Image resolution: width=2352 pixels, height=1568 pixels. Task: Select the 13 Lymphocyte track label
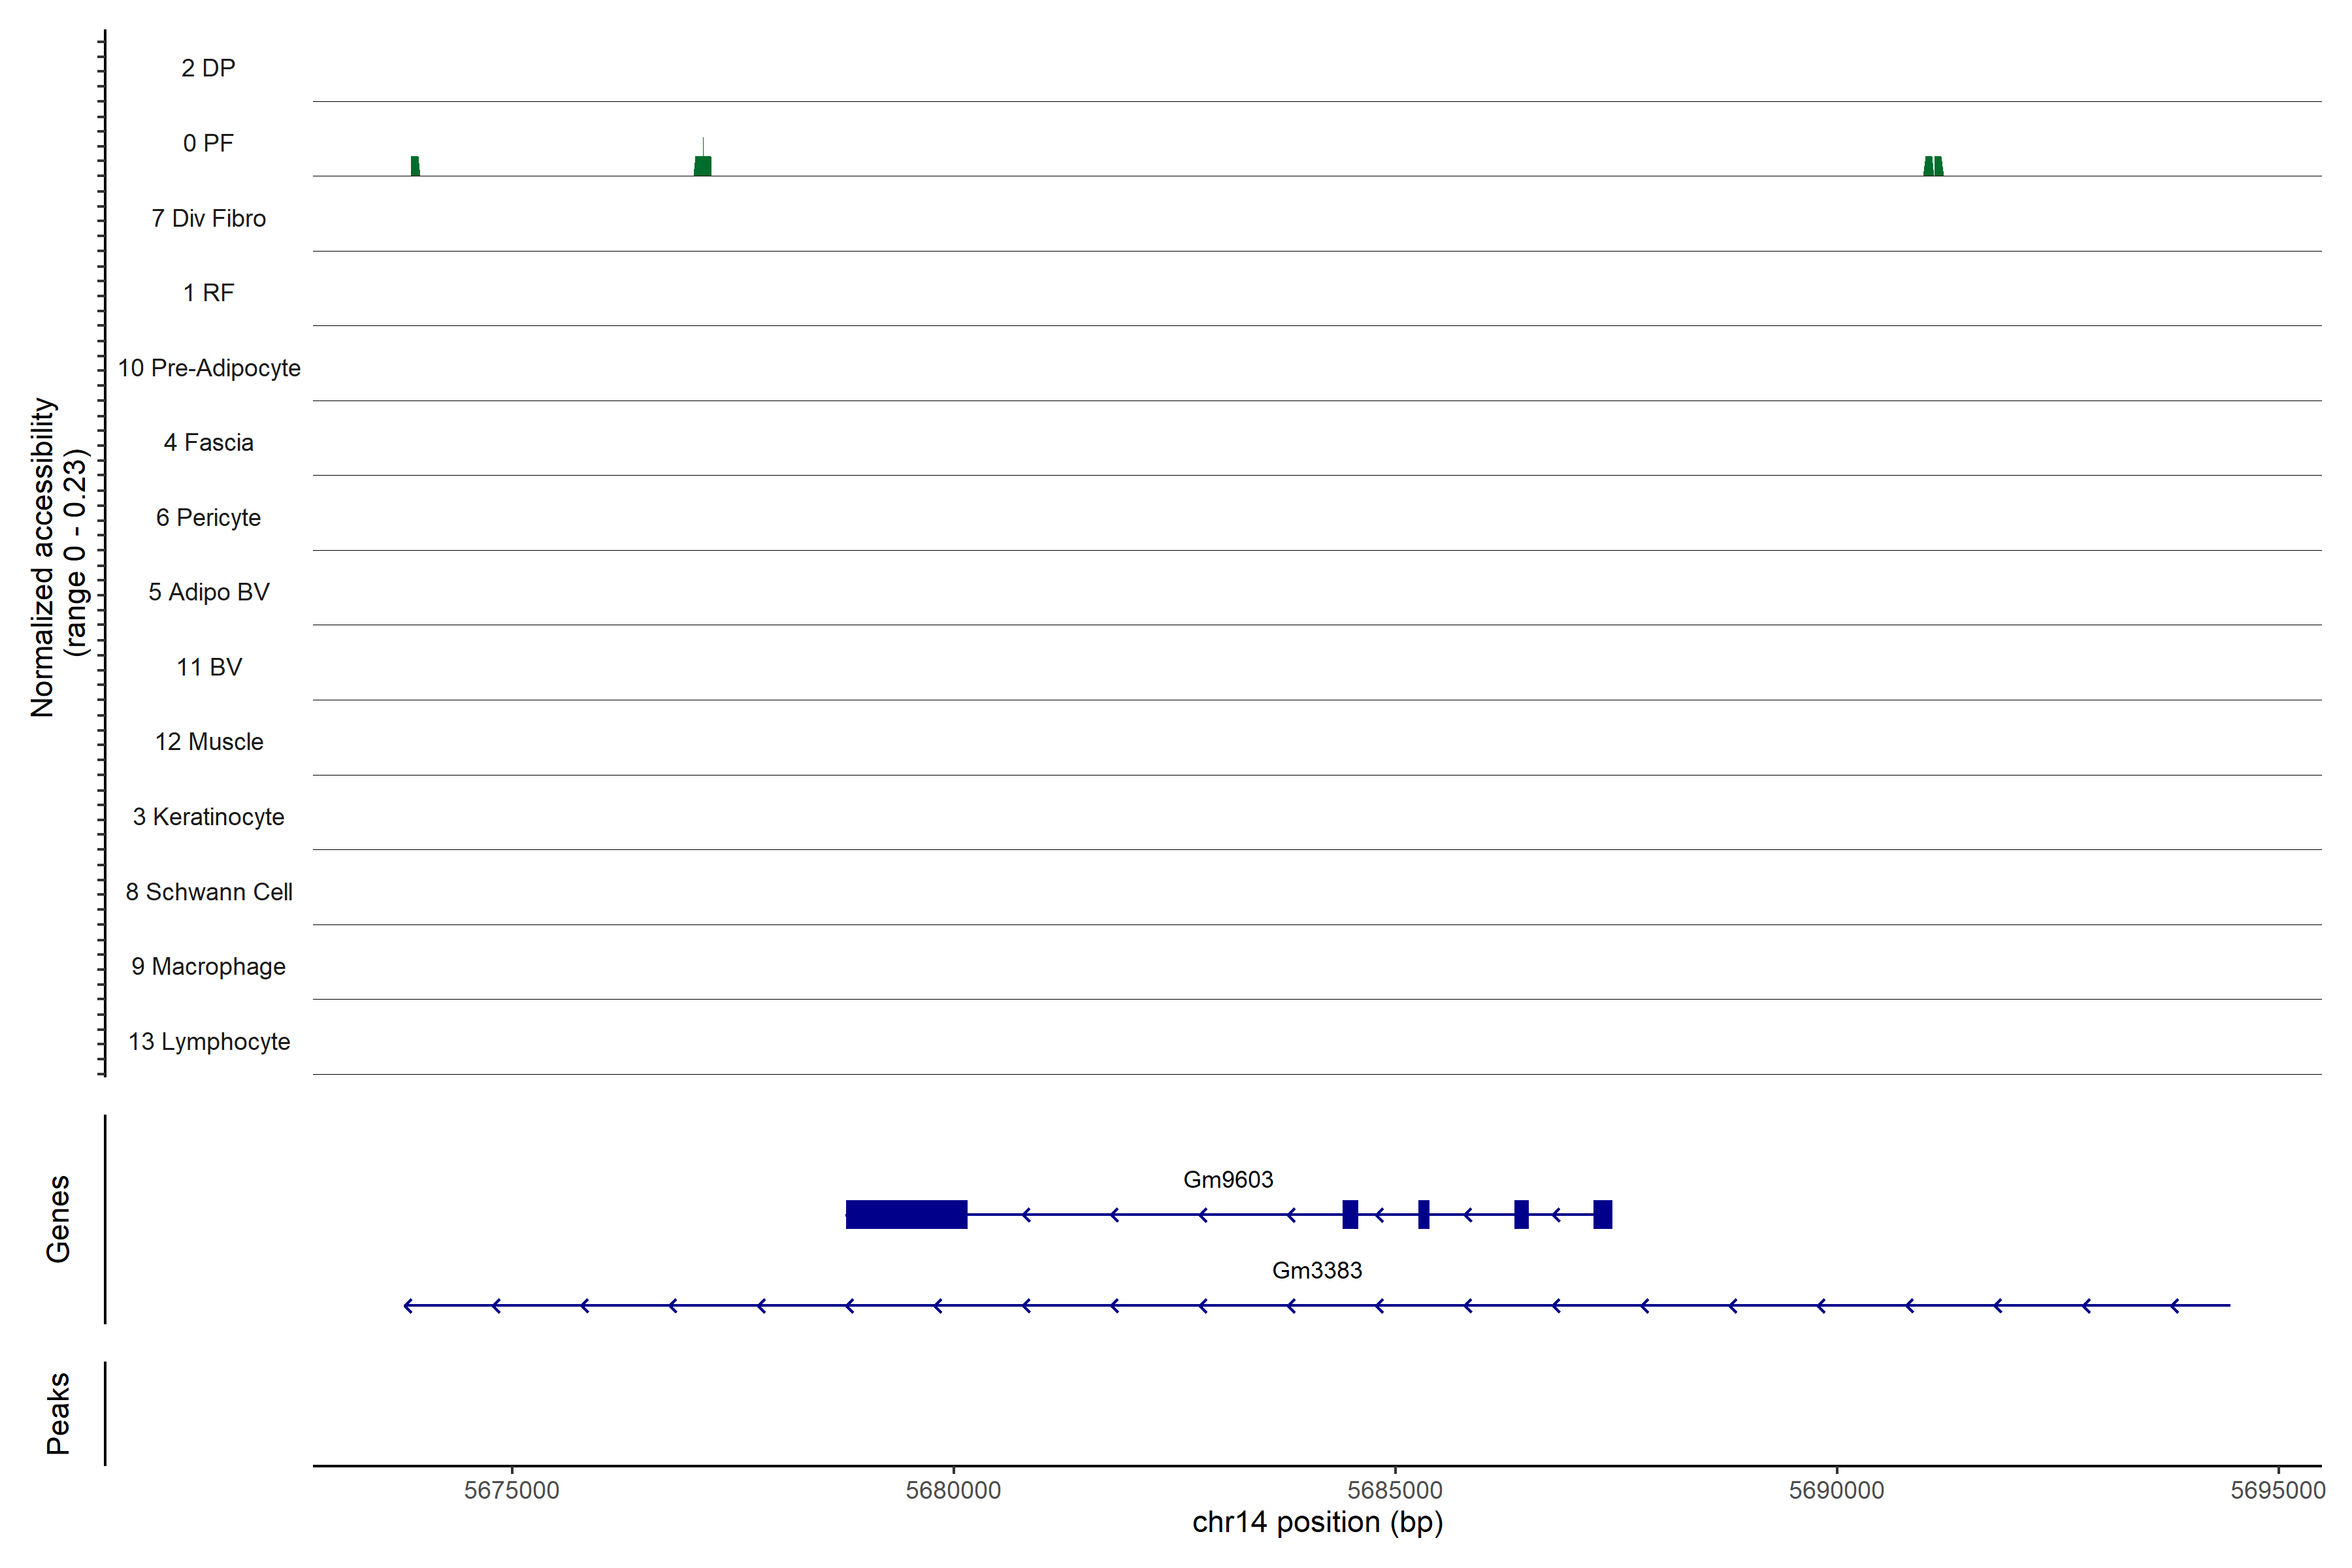pyautogui.click(x=209, y=1041)
